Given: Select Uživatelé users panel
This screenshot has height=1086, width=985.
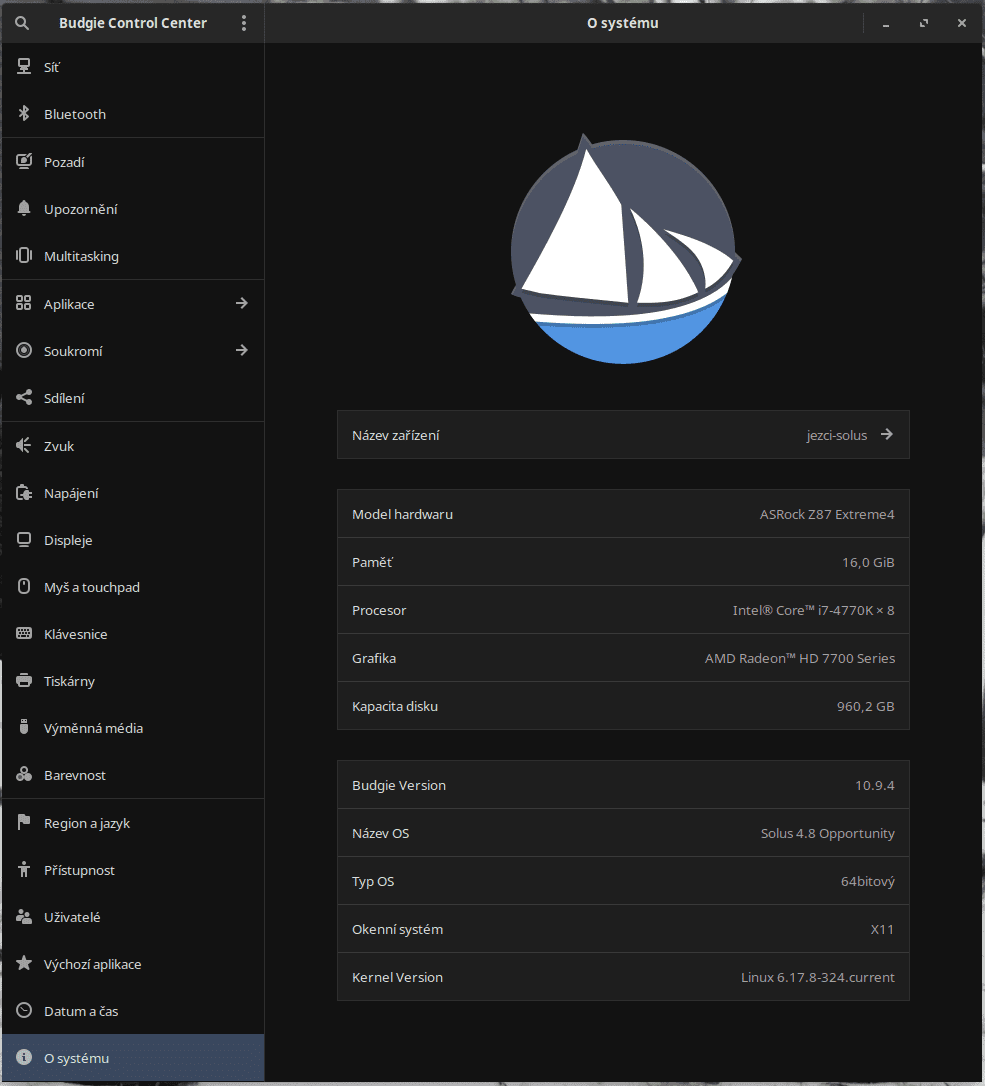Looking at the screenshot, I should [133, 918].
